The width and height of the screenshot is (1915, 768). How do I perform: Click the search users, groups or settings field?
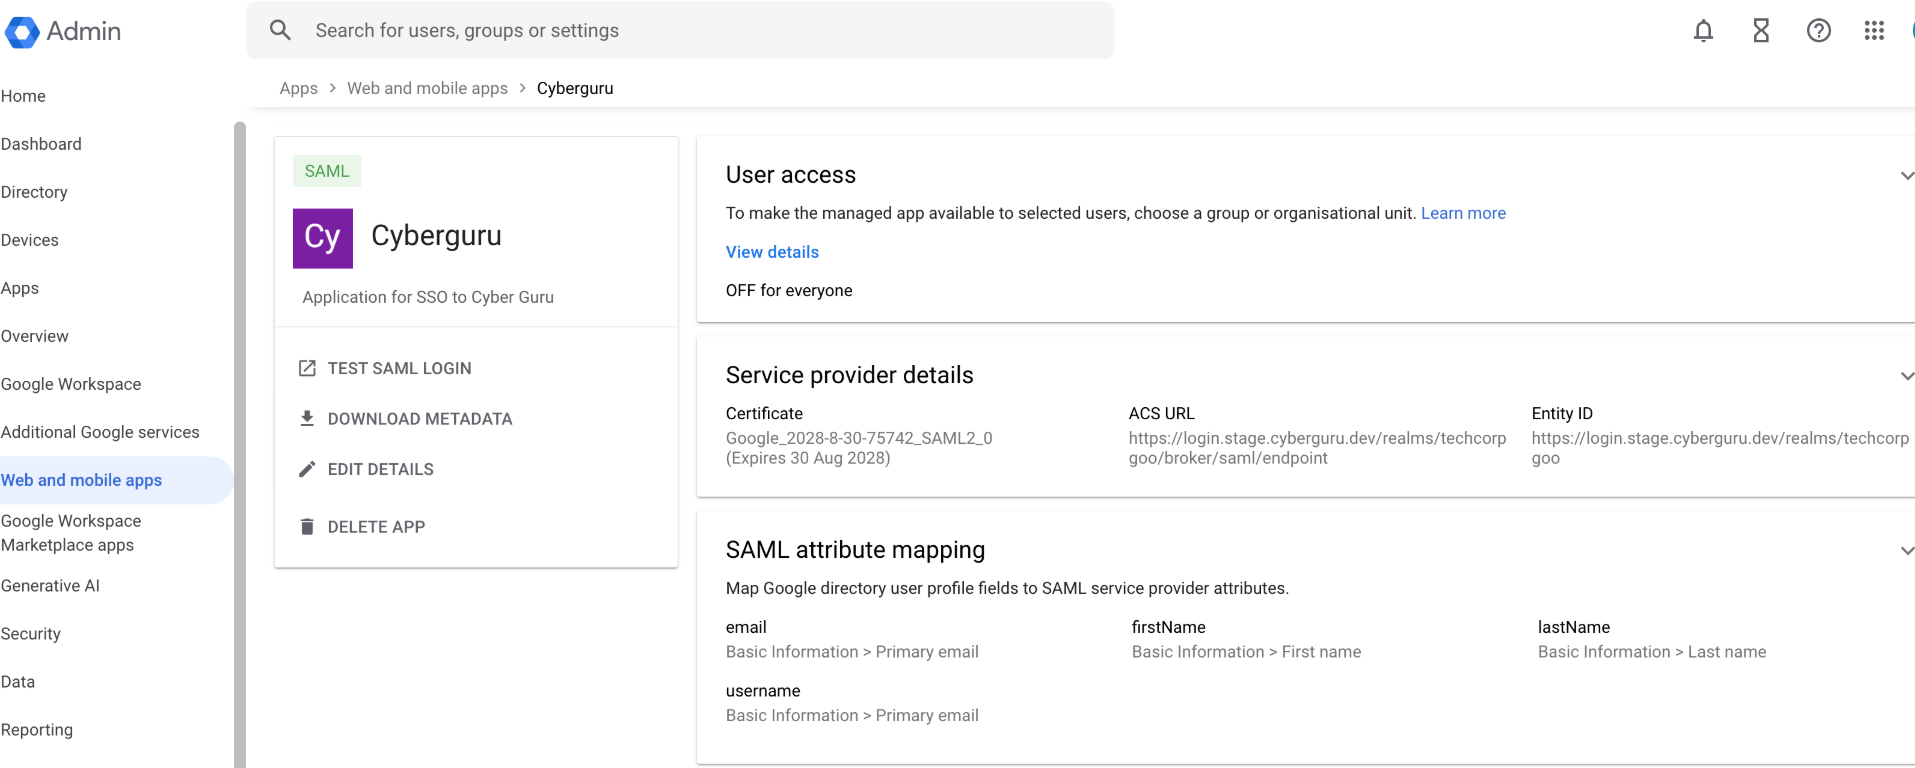(680, 30)
